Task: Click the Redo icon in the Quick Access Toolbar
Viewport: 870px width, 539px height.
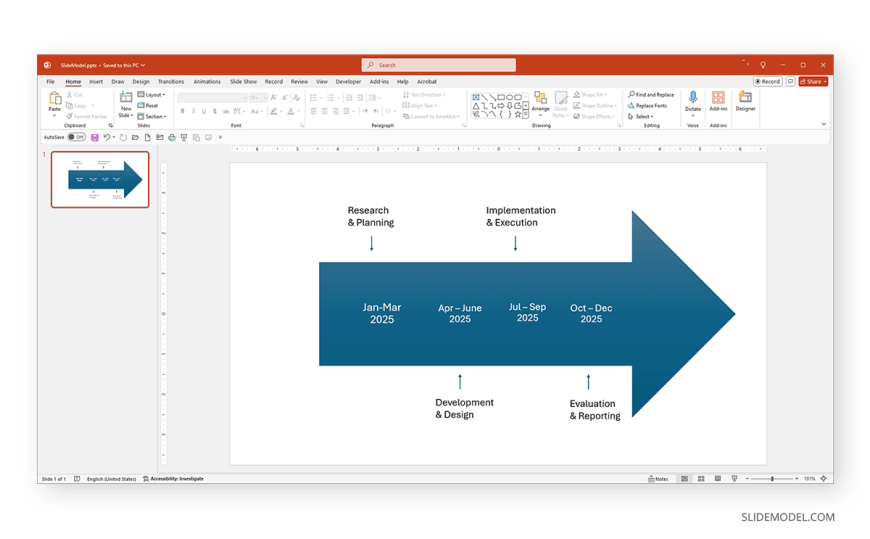Action: tap(123, 137)
